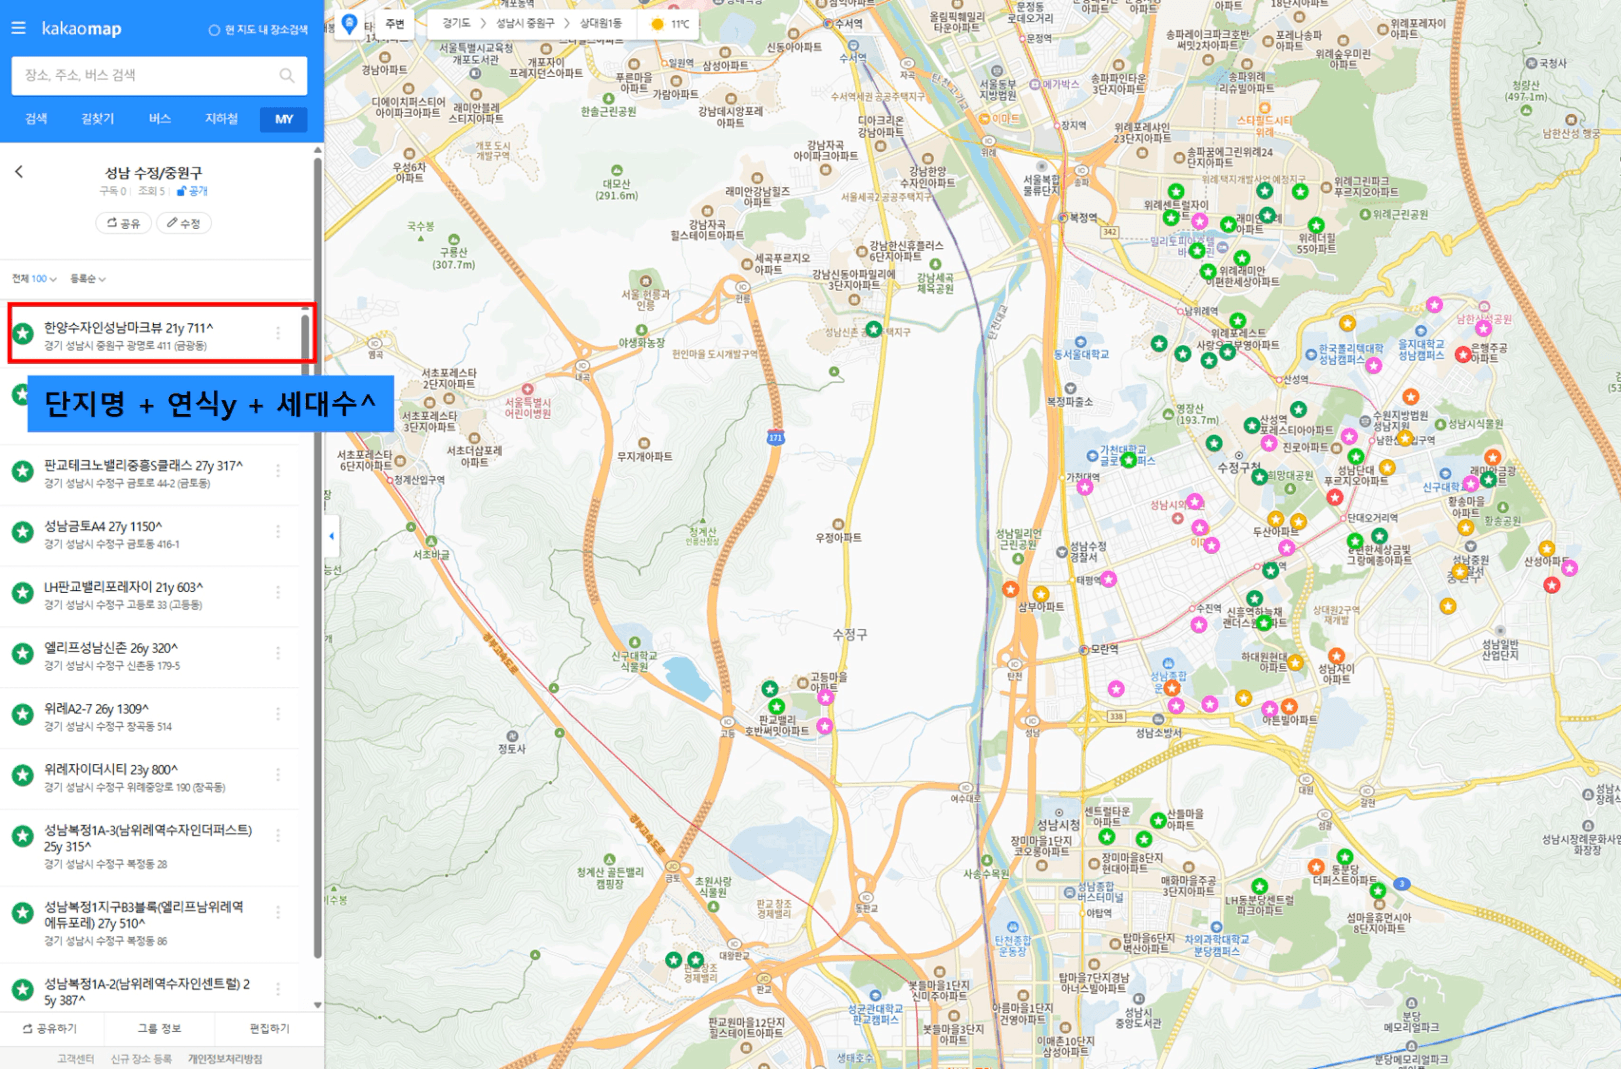This screenshot has height=1069, width=1621.
Task: Click the search magnifier icon
Action: (287, 75)
